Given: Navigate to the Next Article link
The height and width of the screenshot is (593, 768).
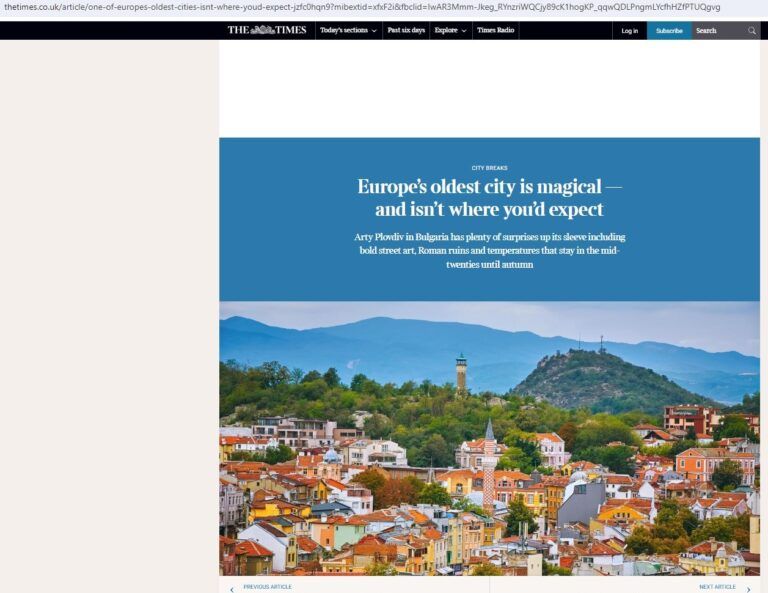Looking at the screenshot, I should [717, 587].
